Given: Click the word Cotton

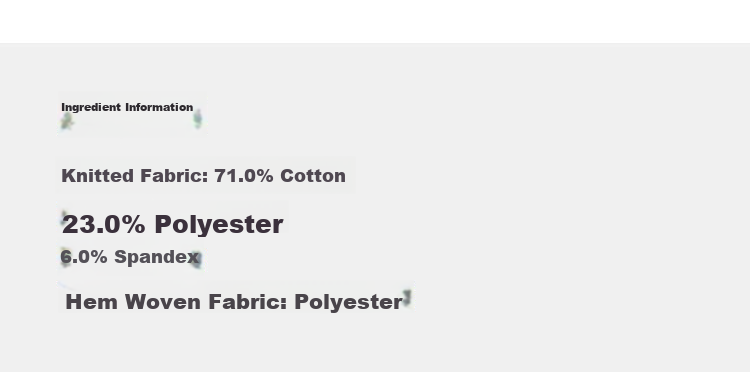Looking at the screenshot, I should pos(313,175).
